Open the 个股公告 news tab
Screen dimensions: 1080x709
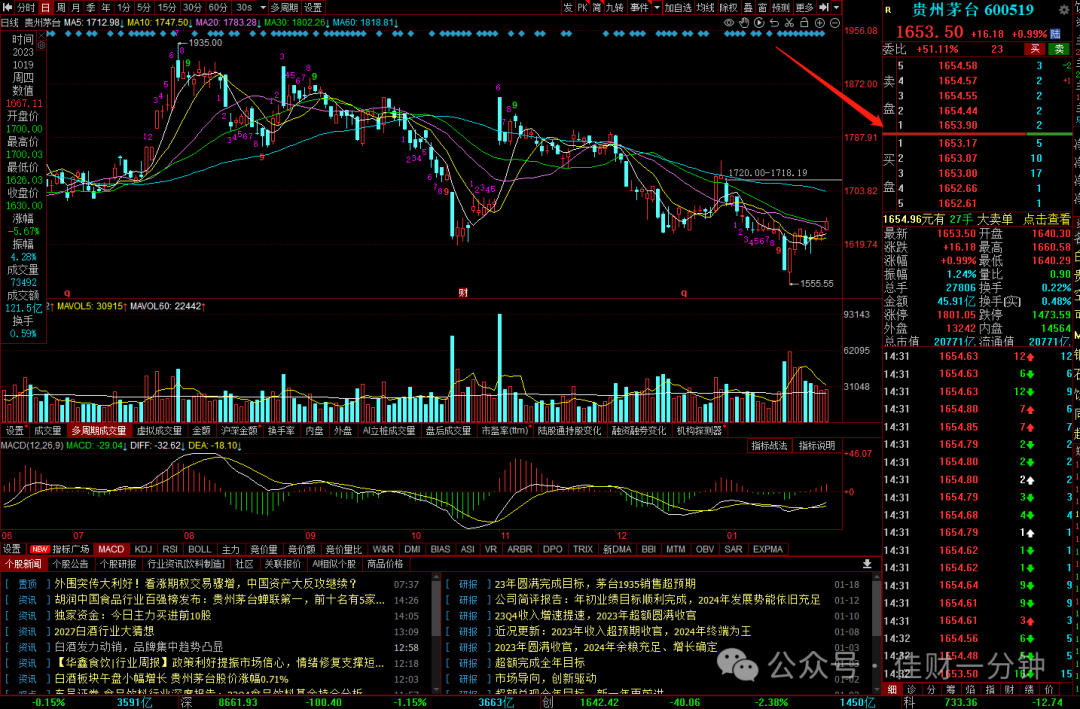(70, 564)
